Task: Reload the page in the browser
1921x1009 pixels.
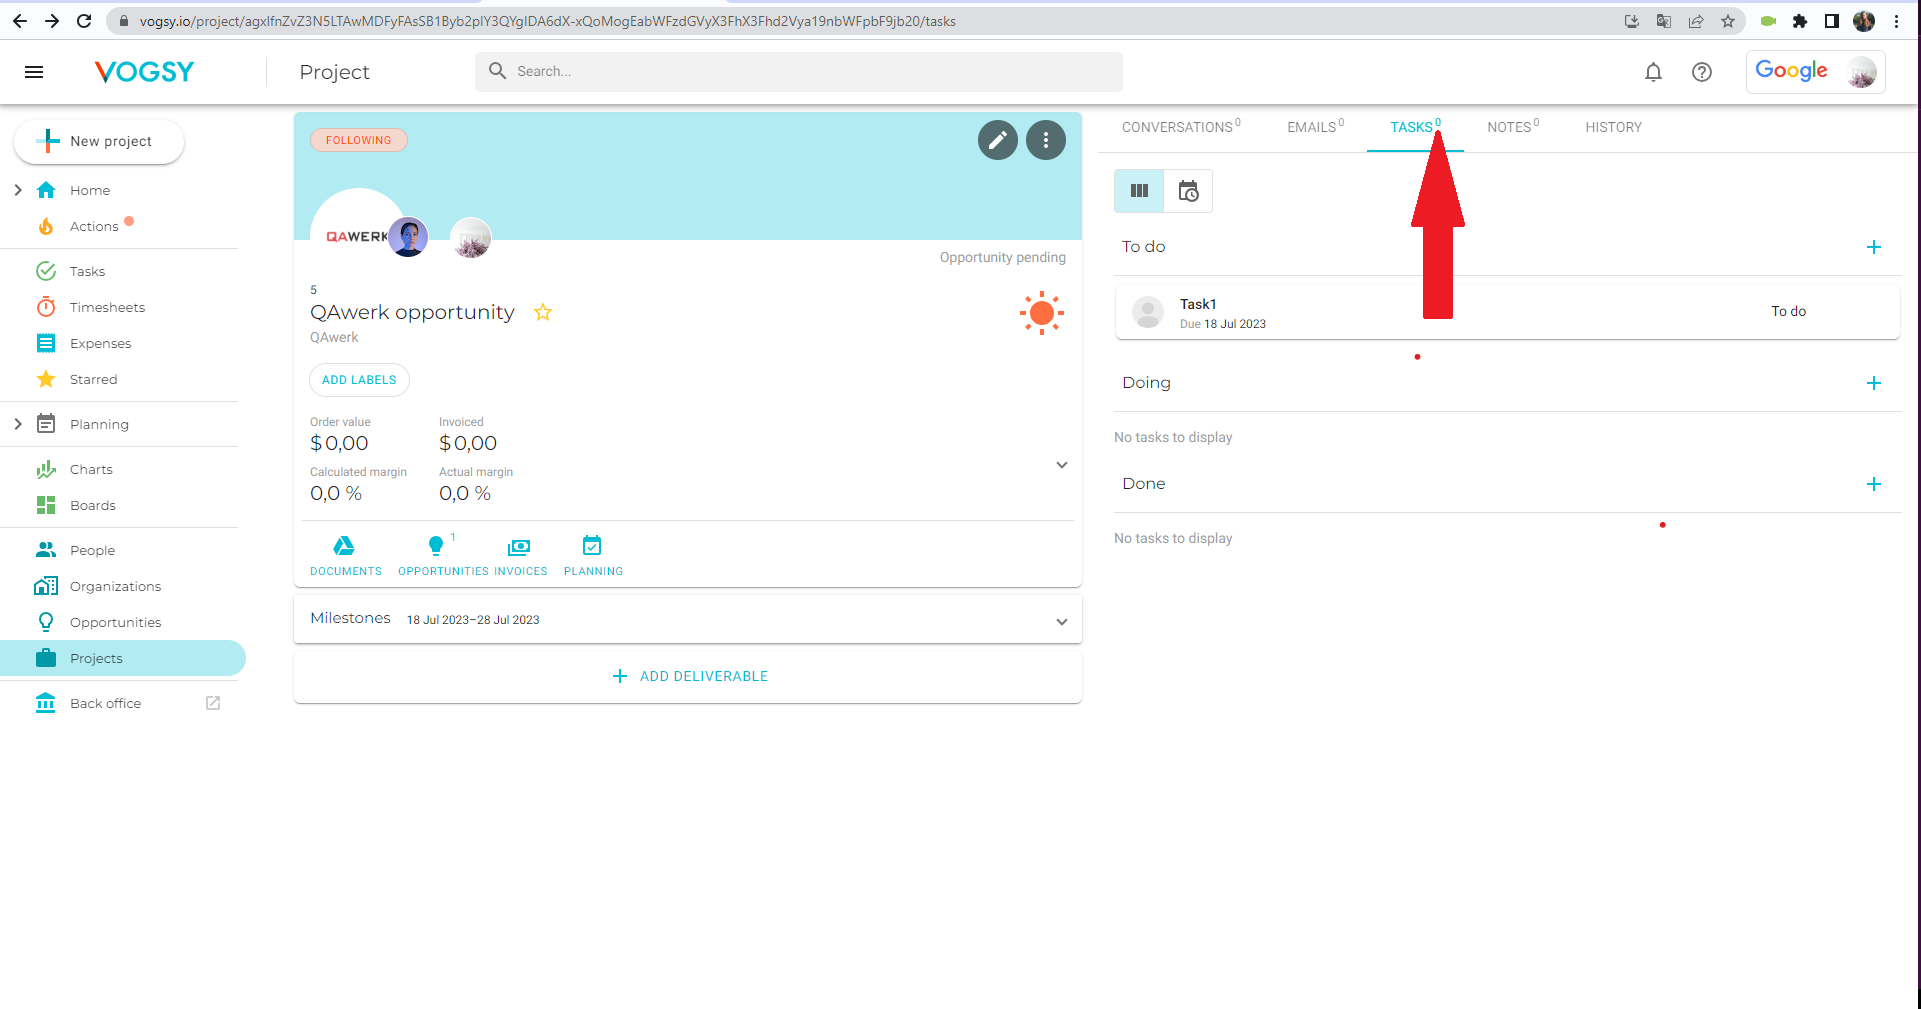Action: [84, 21]
